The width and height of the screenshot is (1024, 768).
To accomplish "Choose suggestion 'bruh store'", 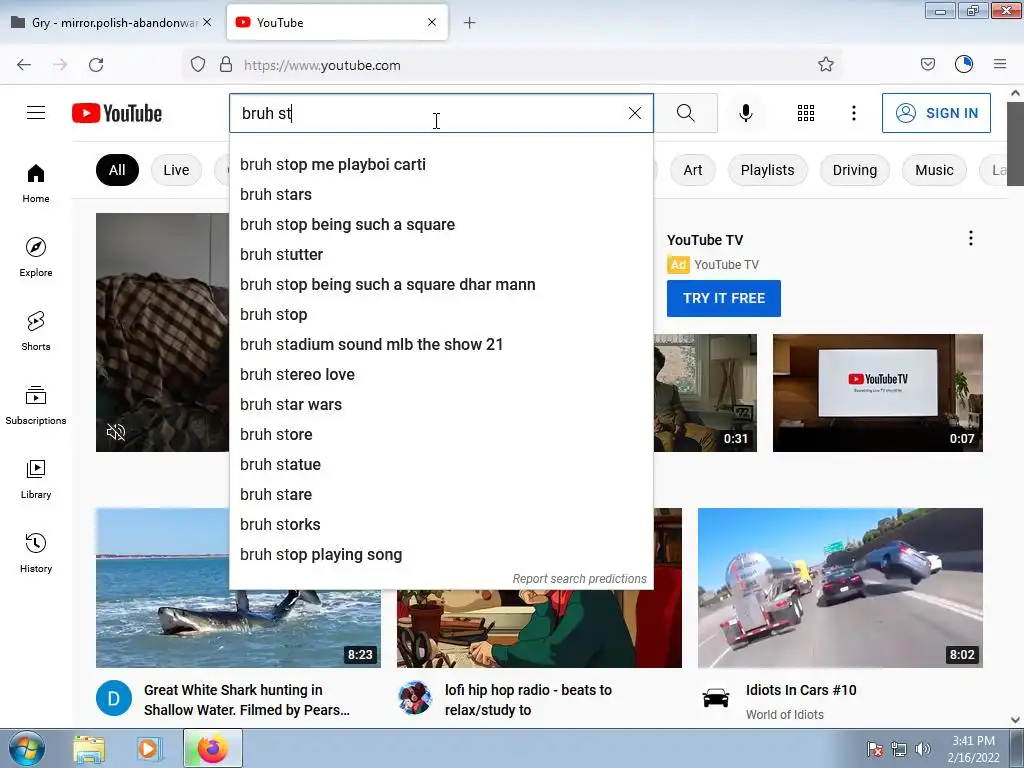I will tap(441, 435).
